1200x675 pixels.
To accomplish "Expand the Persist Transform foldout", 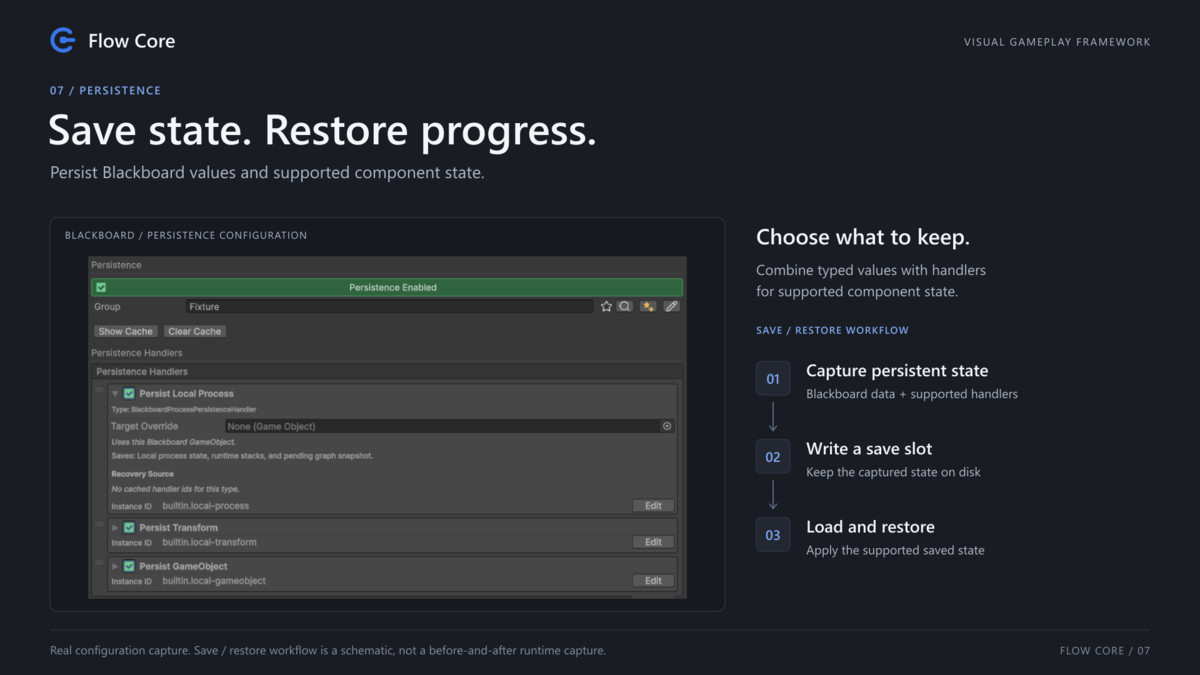I will (x=115, y=528).
